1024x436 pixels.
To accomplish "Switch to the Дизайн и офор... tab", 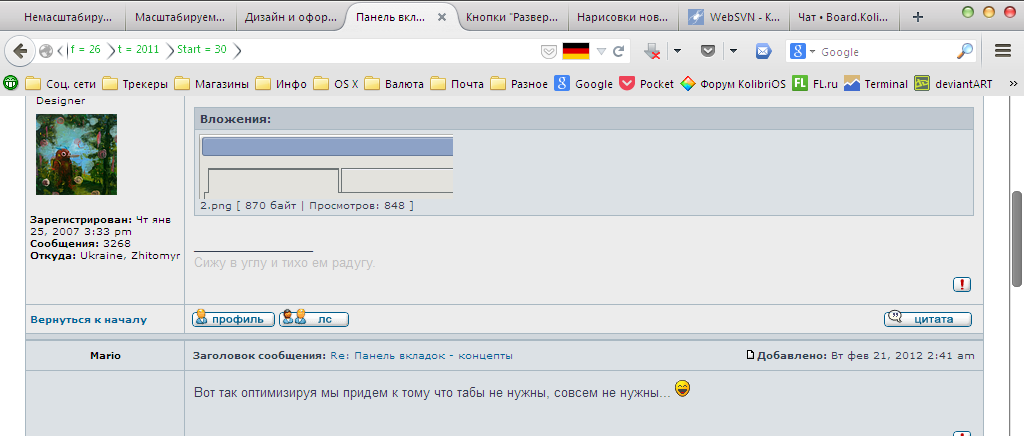I will (292, 17).
